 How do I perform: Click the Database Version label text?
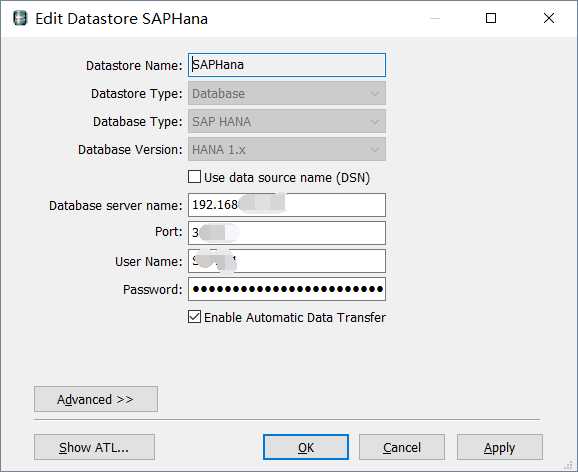(130, 150)
